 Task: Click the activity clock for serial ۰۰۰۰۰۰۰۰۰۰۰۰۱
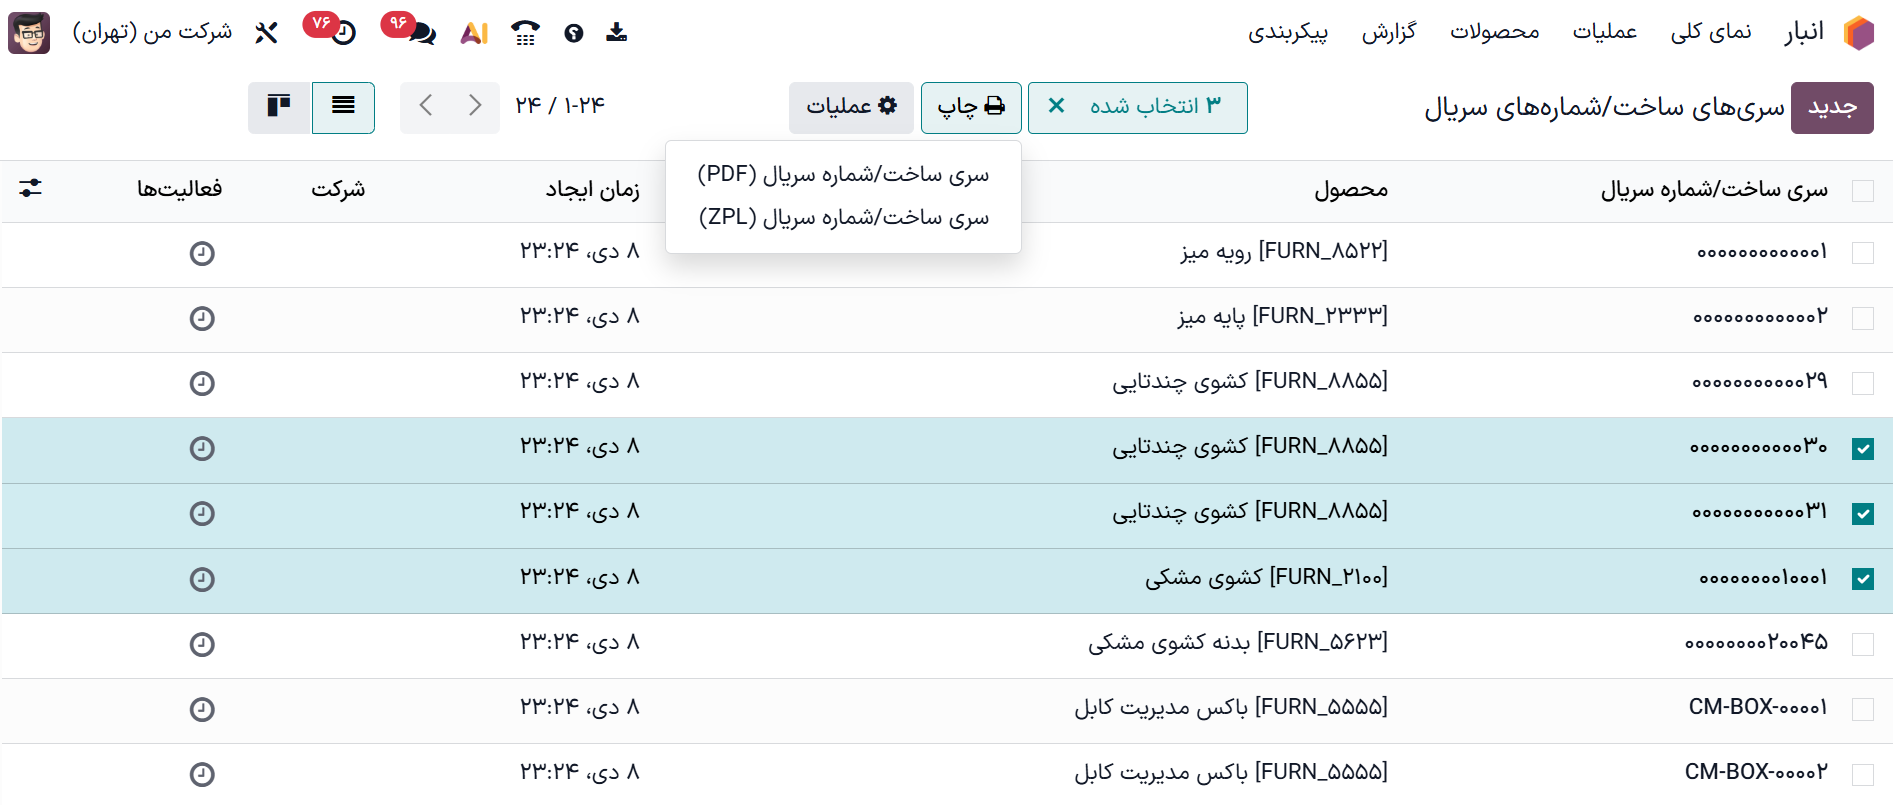coord(202,253)
